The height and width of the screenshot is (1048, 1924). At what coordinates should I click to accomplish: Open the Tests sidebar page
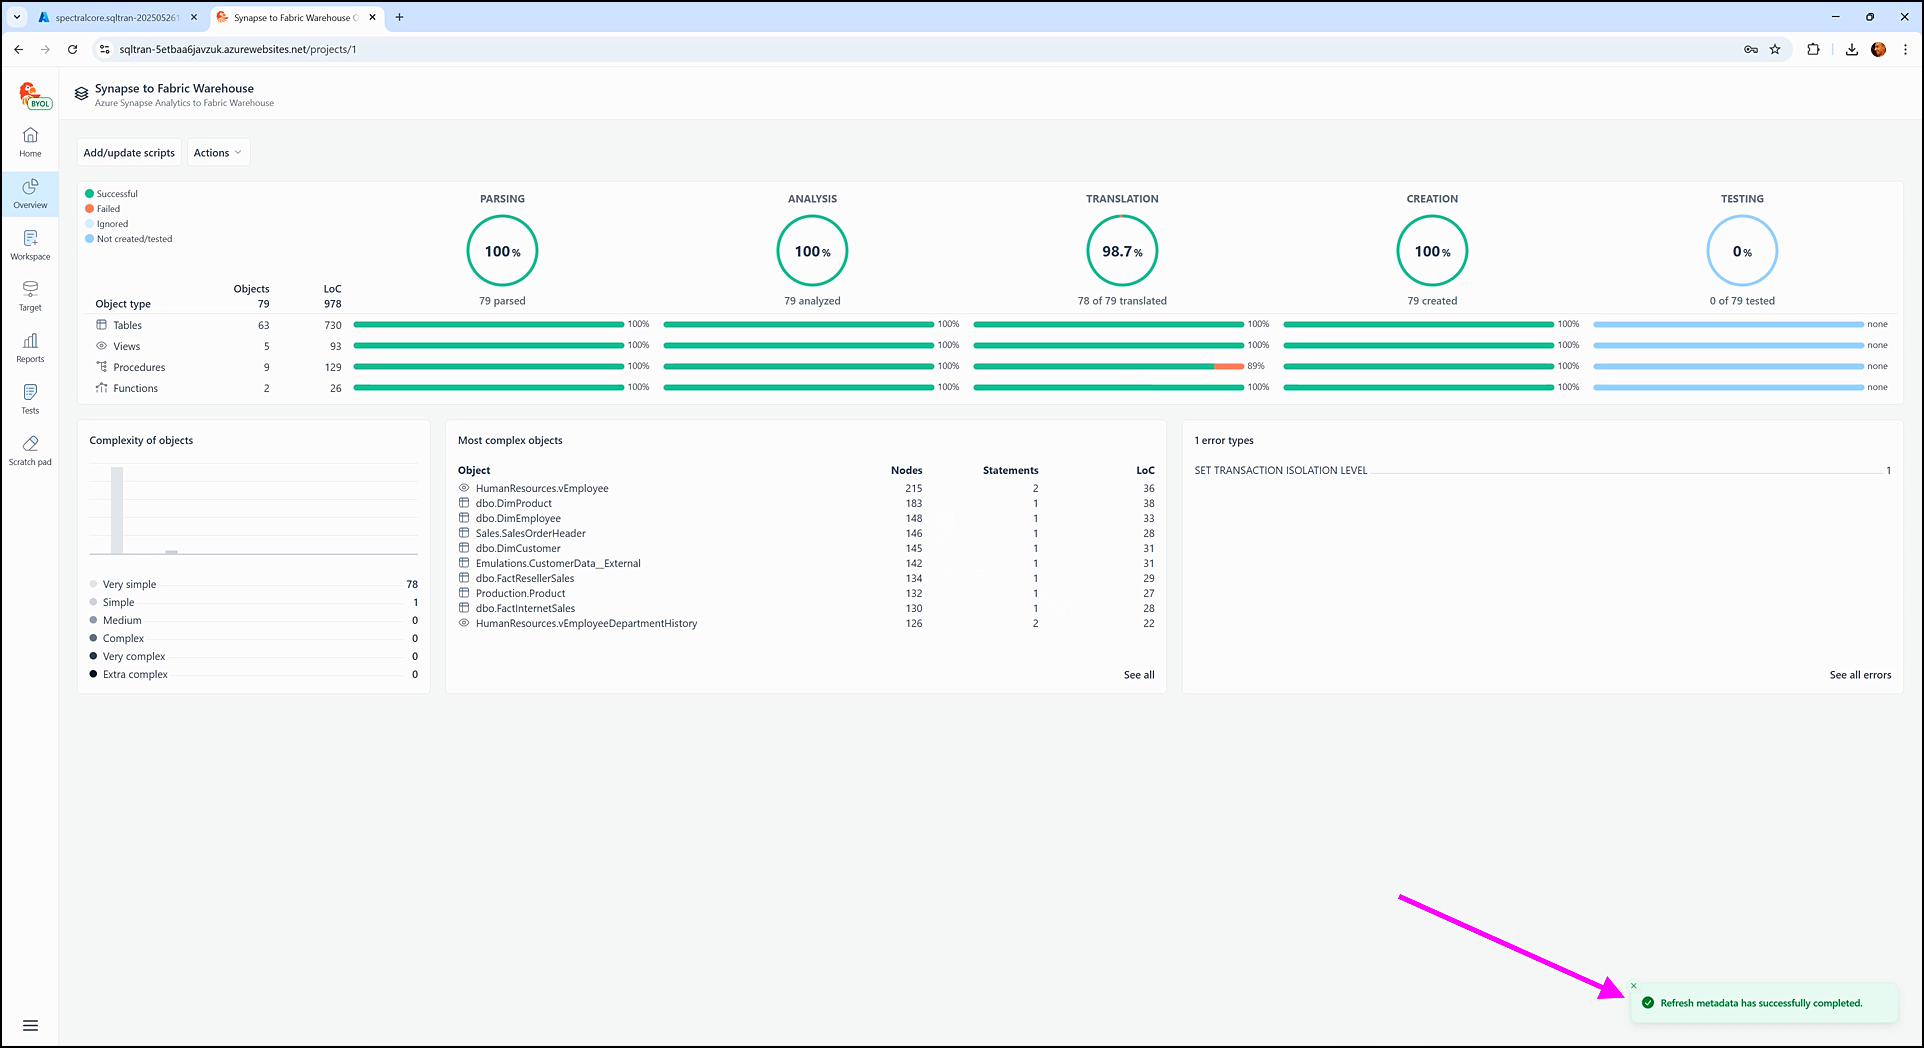coord(30,399)
